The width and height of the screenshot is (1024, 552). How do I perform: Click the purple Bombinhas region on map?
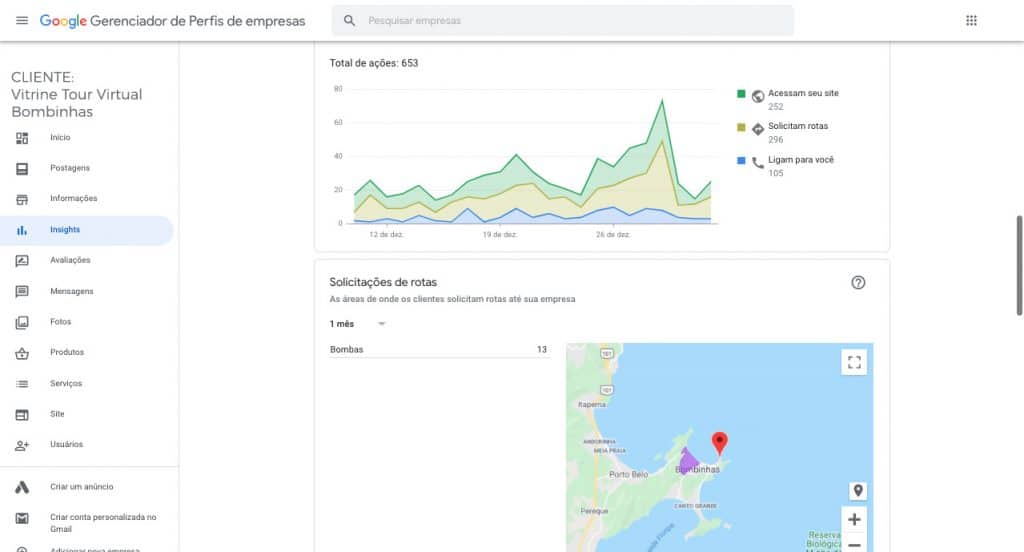(688, 461)
